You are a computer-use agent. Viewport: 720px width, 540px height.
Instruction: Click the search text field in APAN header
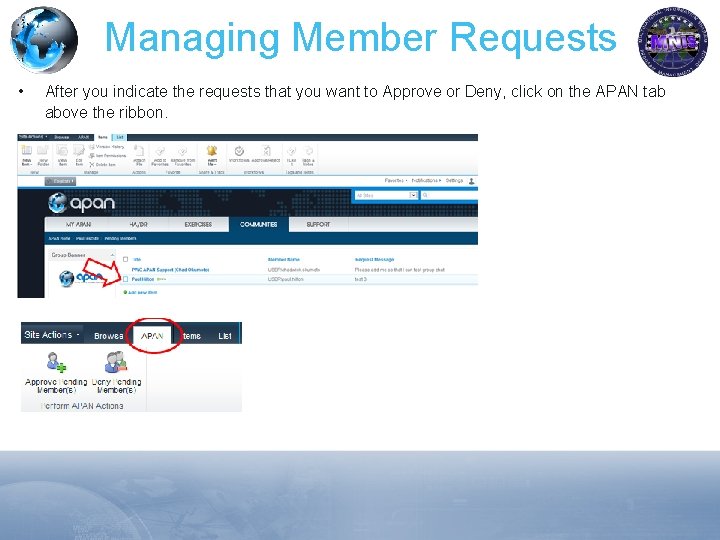click(452, 195)
